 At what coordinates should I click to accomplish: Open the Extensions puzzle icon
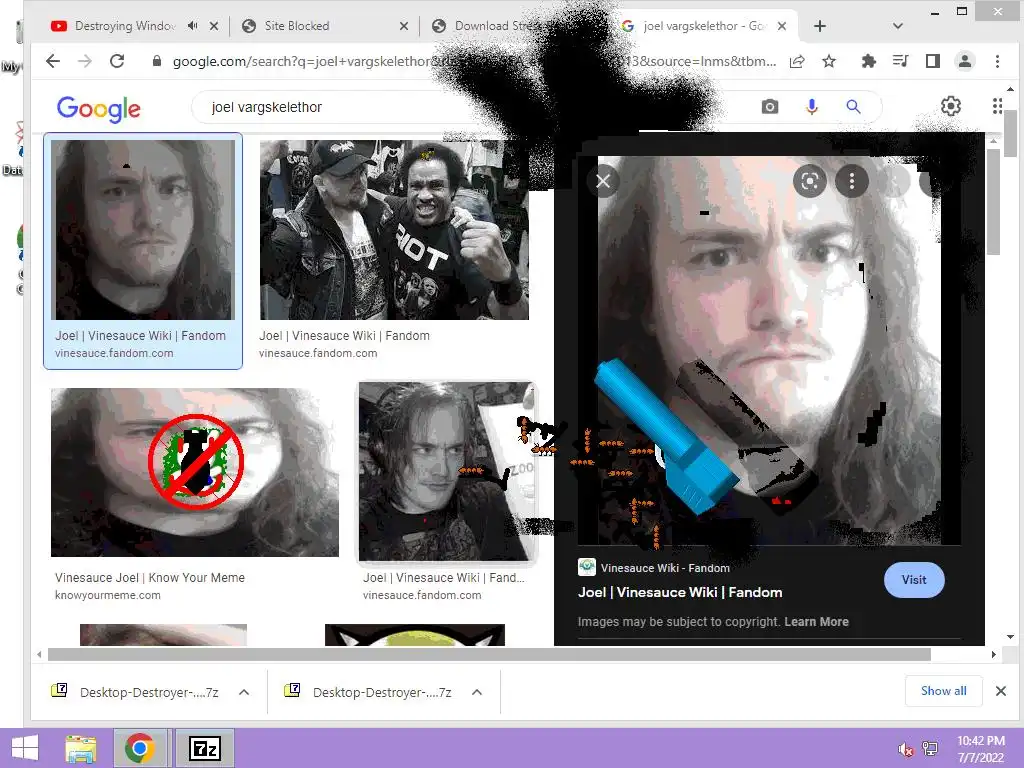pos(869,61)
